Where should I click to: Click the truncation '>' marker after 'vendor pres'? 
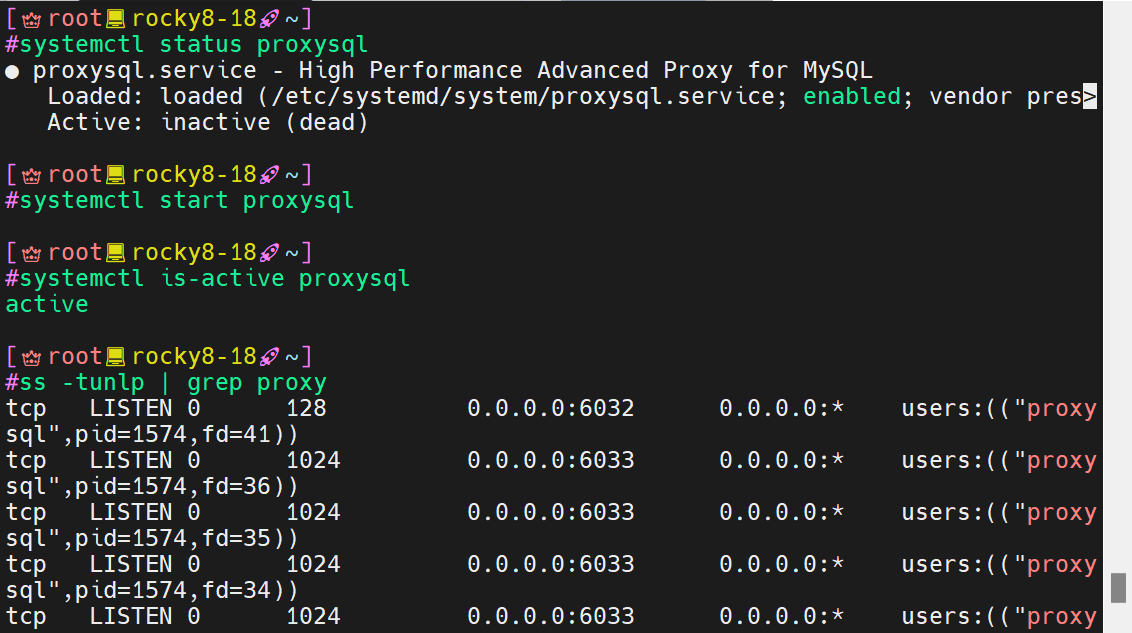pos(1089,96)
